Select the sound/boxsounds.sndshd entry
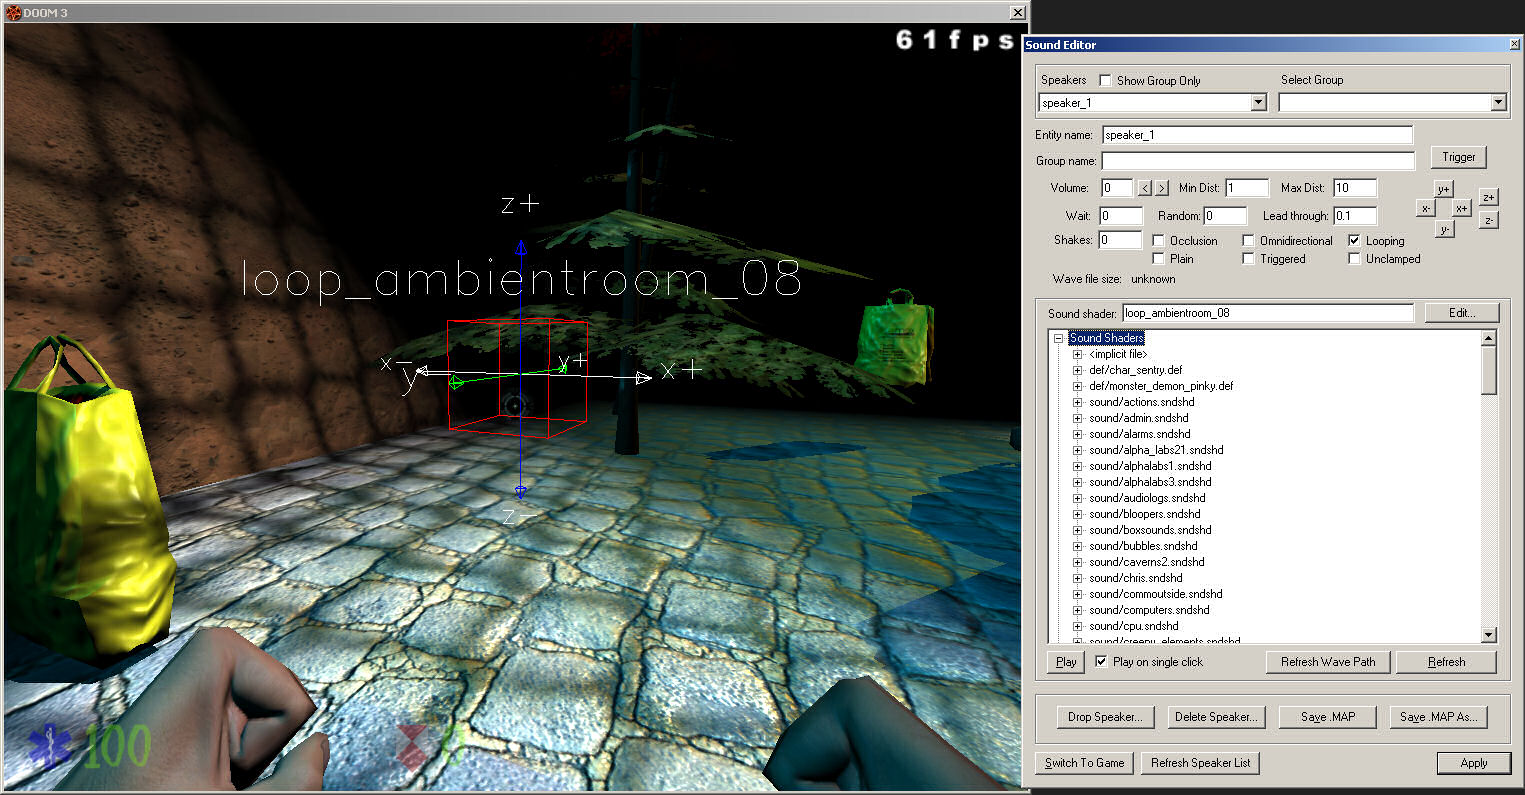This screenshot has height=795, width=1525. (x=1150, y=530)
